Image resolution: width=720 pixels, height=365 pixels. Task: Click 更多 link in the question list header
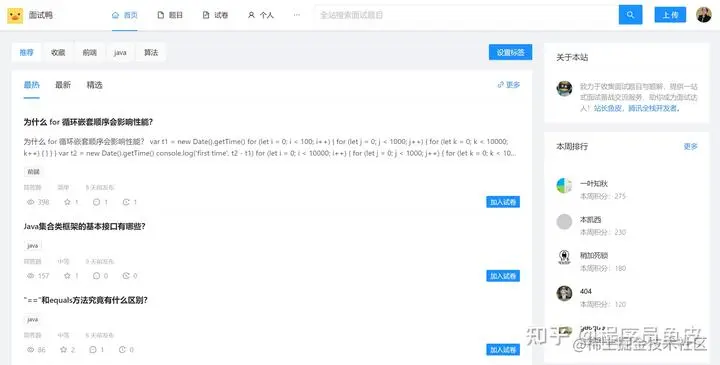tap(513, 84)
